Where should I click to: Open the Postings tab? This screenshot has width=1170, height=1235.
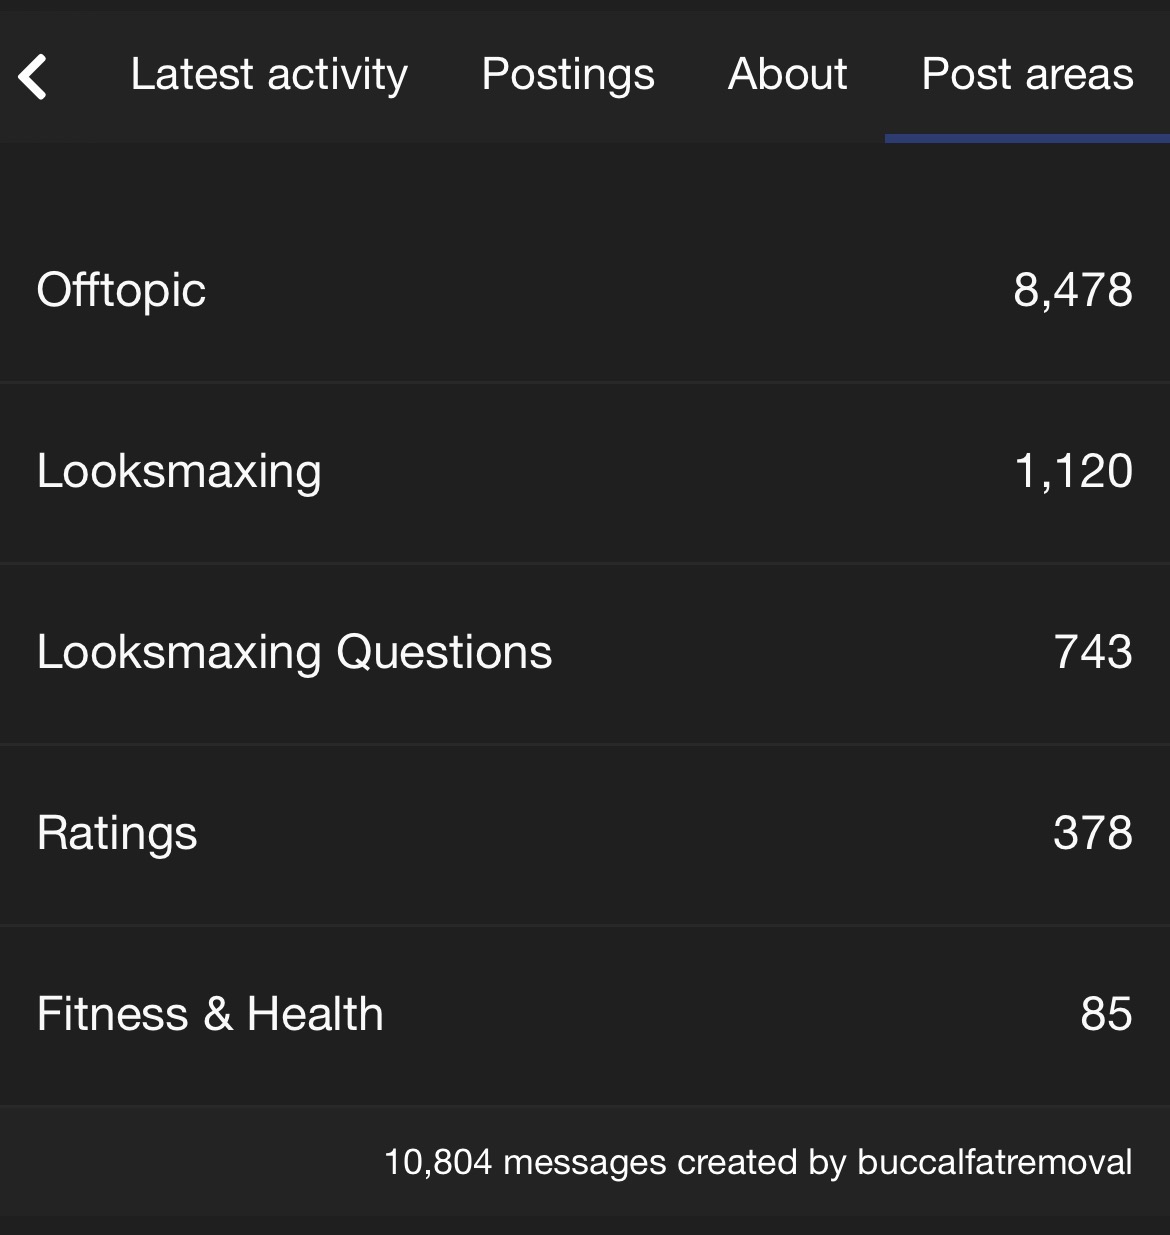(x=568, y=75)
